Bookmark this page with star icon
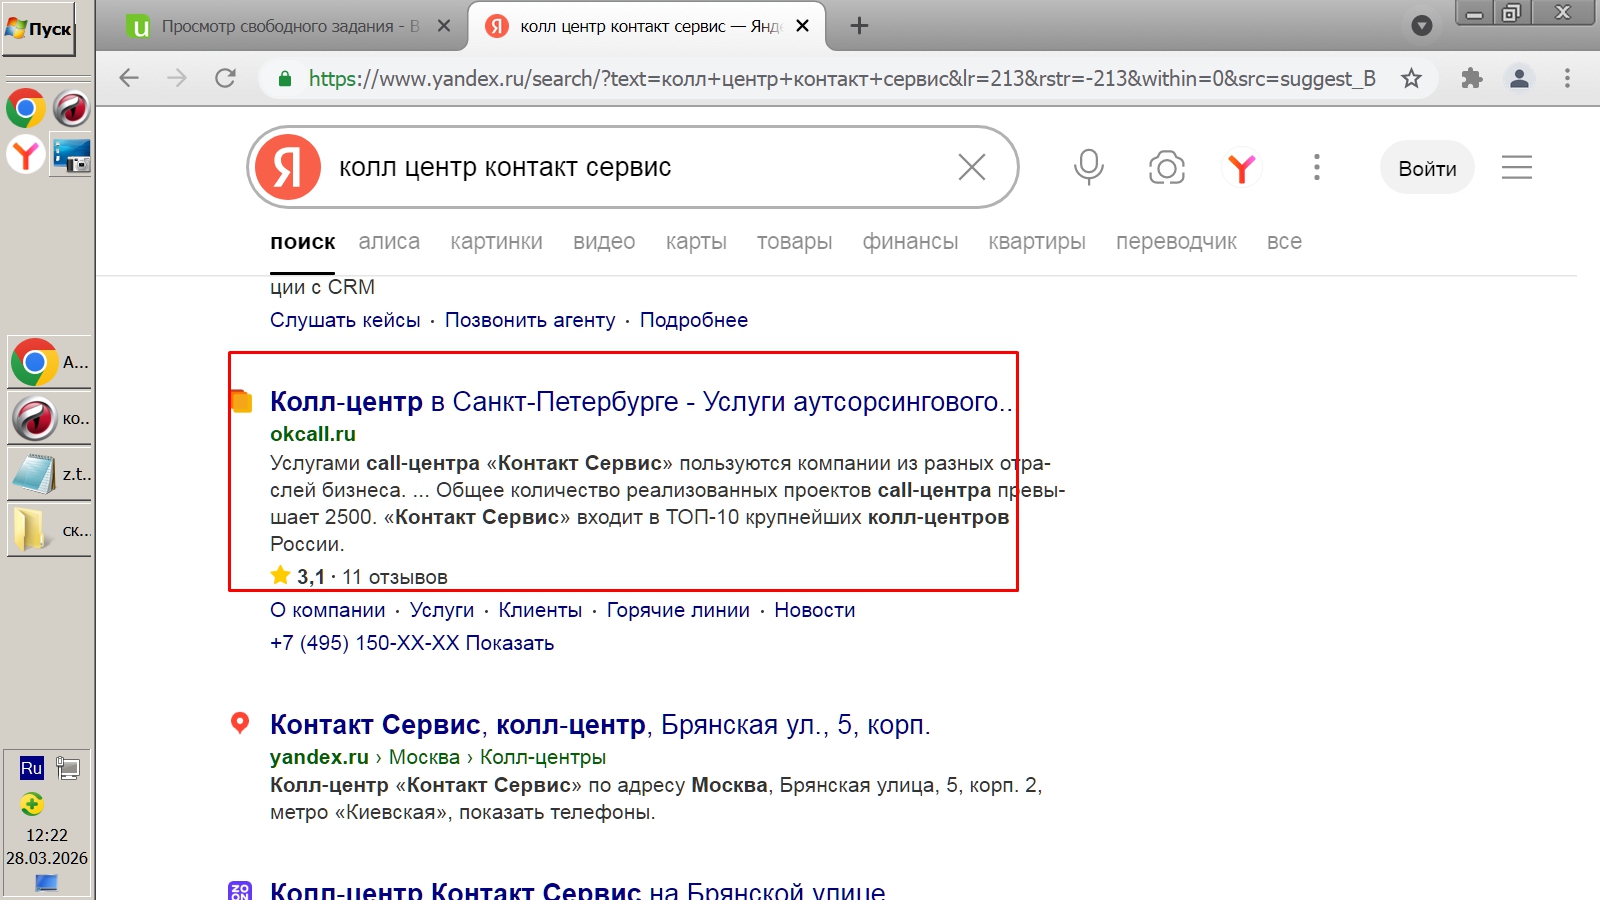 pyautogui.click(x=1411, y=78)
